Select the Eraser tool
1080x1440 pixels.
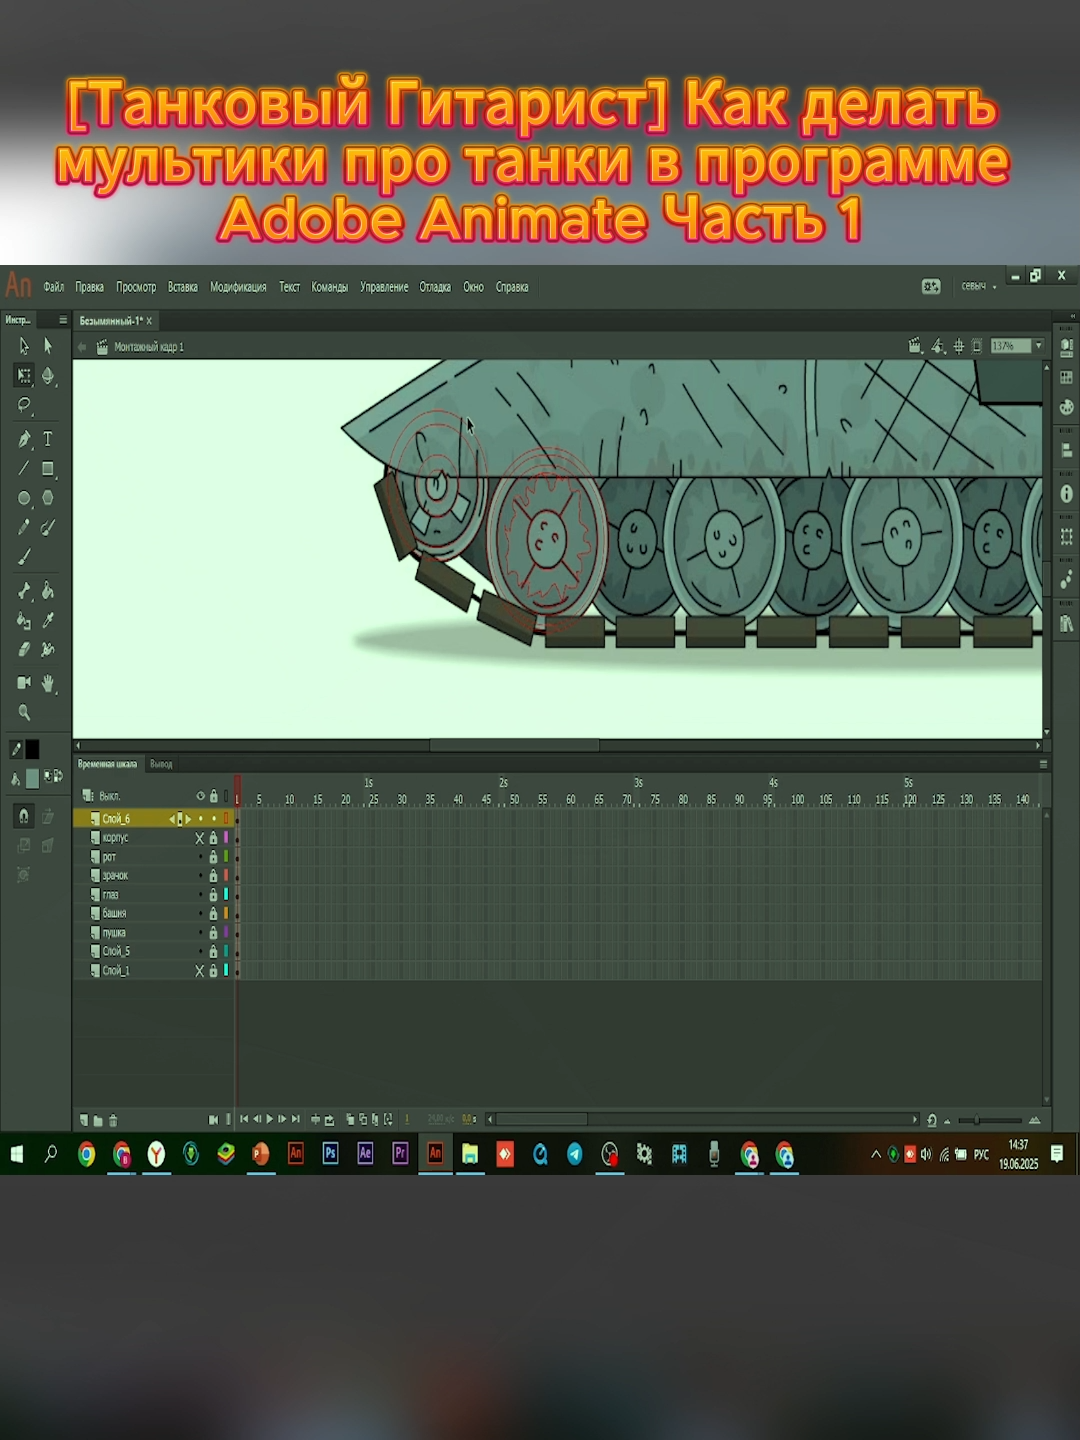point(23,649)
